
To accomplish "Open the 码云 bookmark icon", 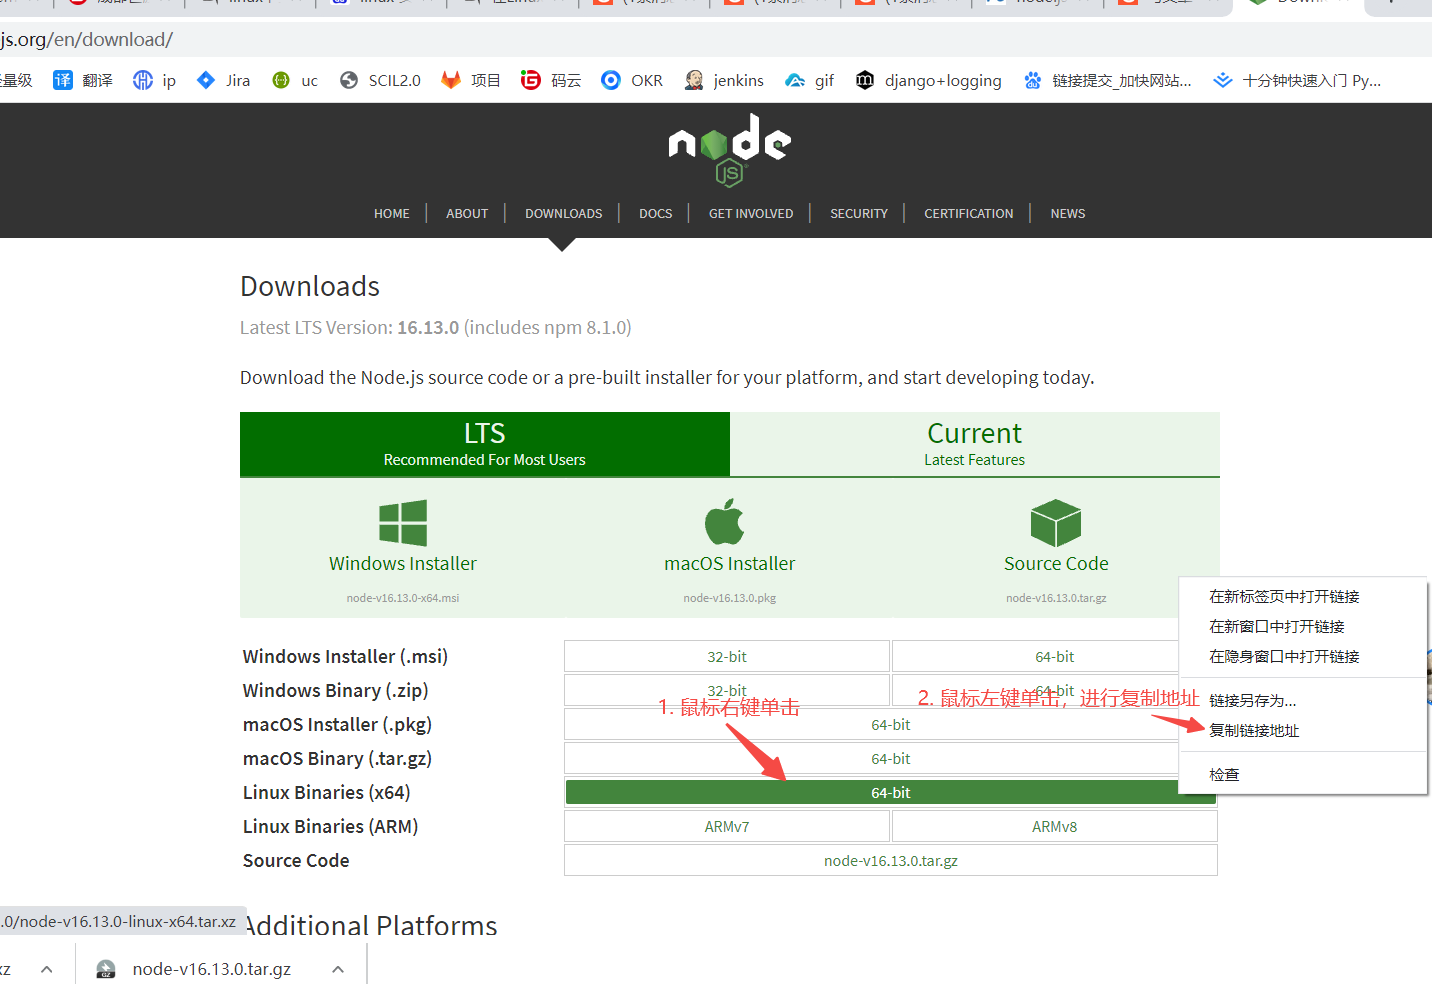I will (x=531, y=80).
